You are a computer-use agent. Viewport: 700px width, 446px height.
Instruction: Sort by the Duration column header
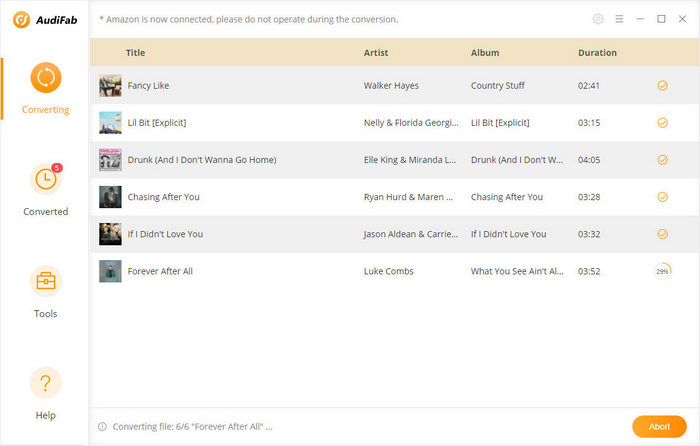tap(597, 53)
